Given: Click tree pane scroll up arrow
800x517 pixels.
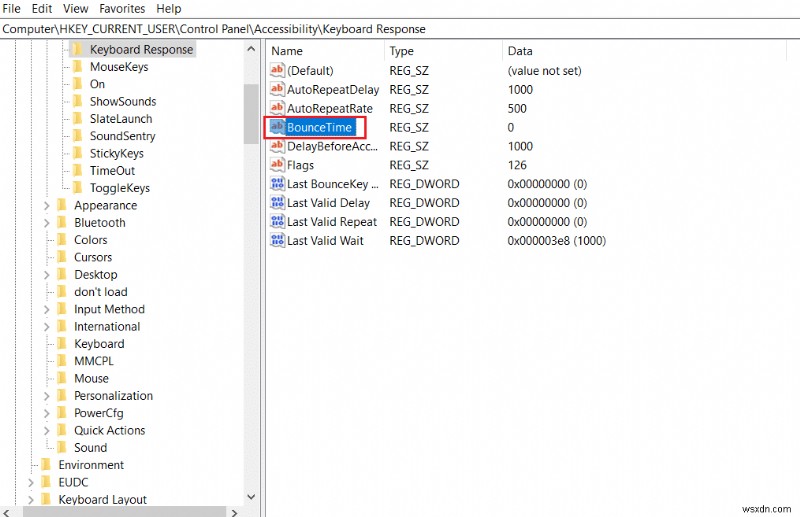Looking at the screenshot, I should click(x=251, y=49).
